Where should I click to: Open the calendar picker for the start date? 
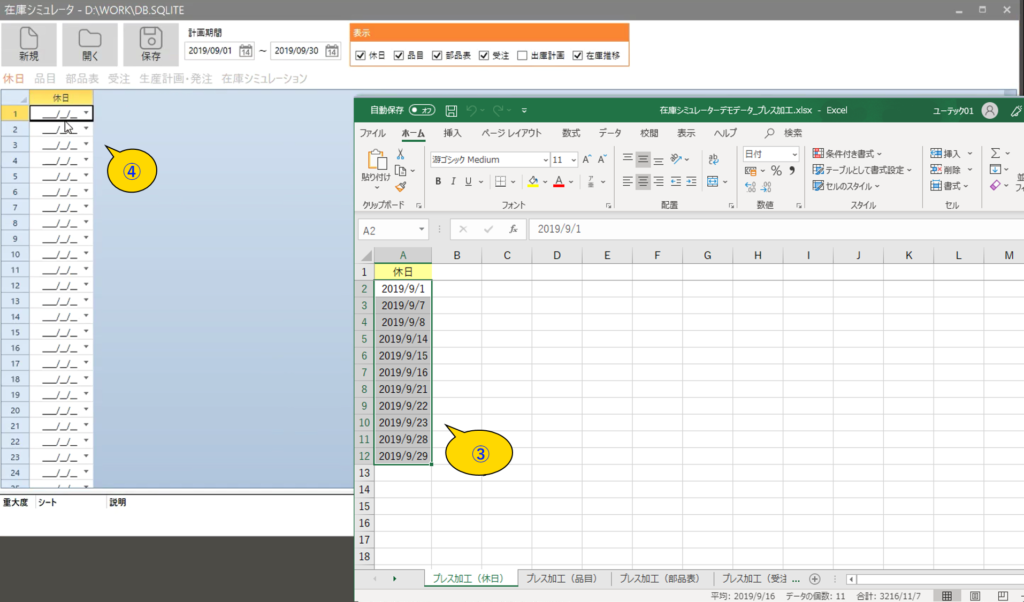[245, 51]
